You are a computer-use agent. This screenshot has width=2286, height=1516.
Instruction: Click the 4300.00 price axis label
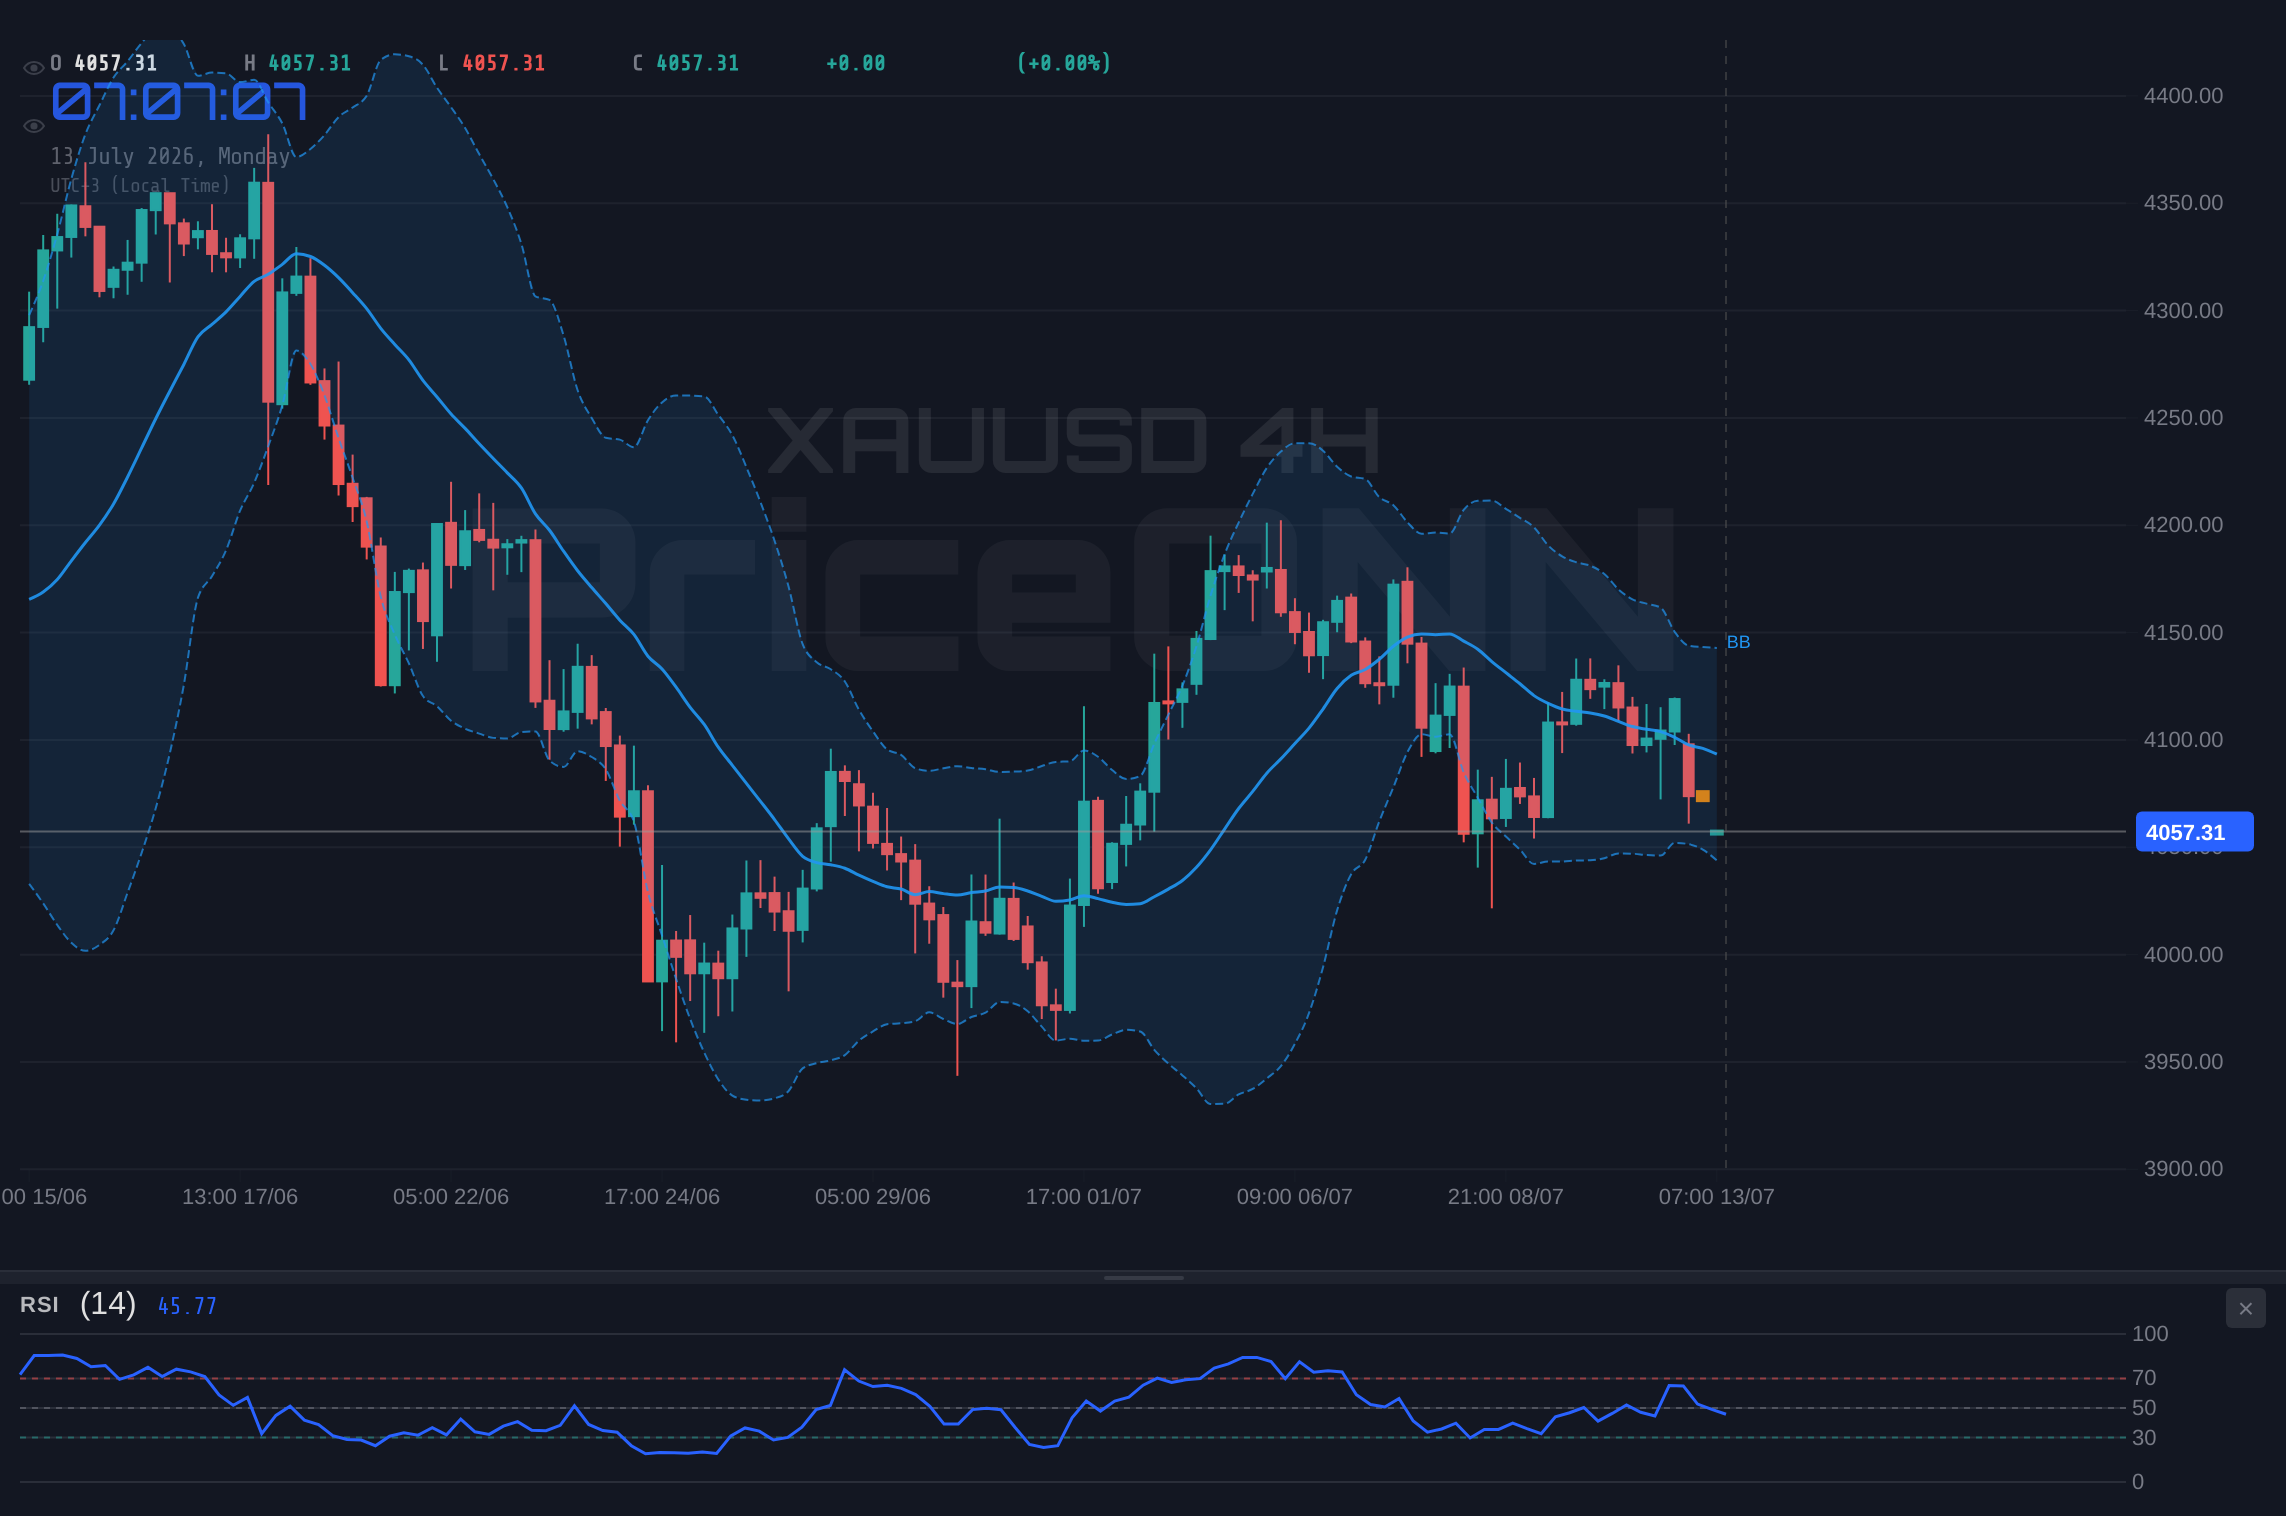2183,311
